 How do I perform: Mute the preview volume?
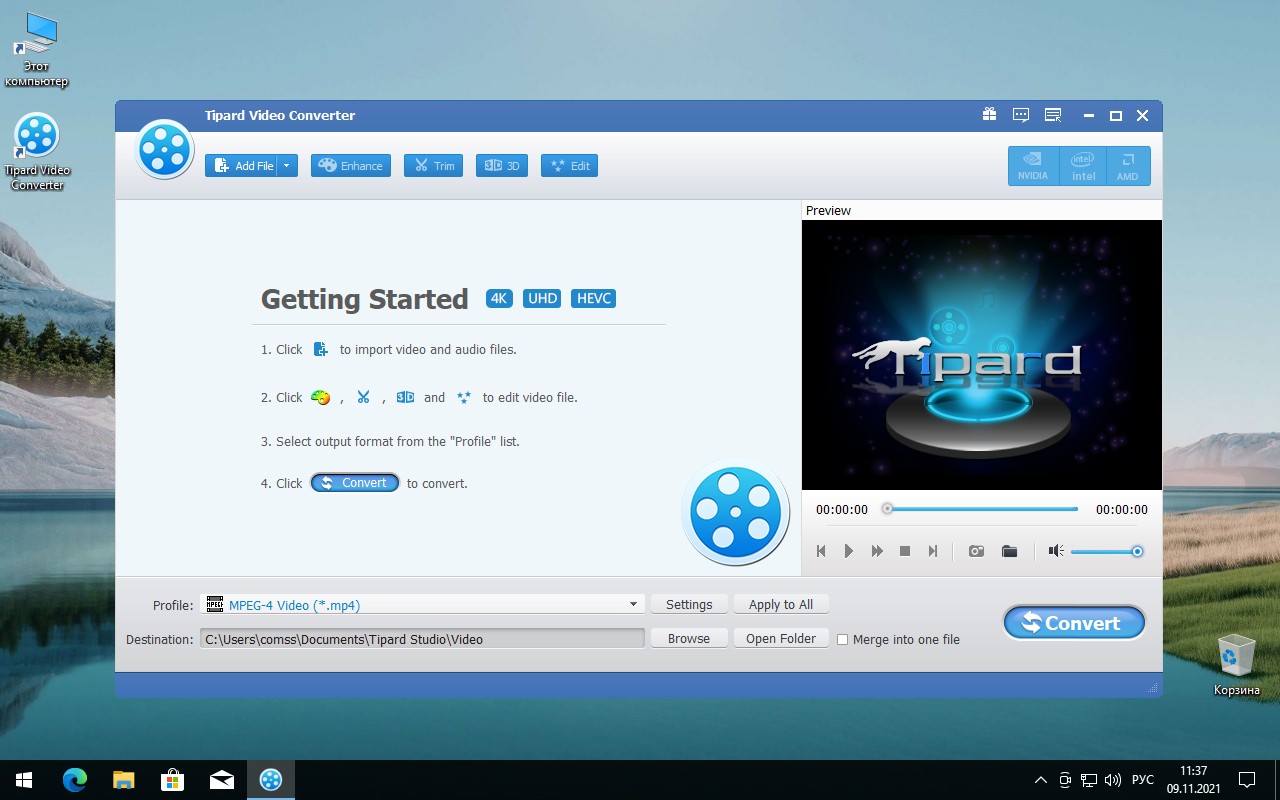click(1055, 551)
